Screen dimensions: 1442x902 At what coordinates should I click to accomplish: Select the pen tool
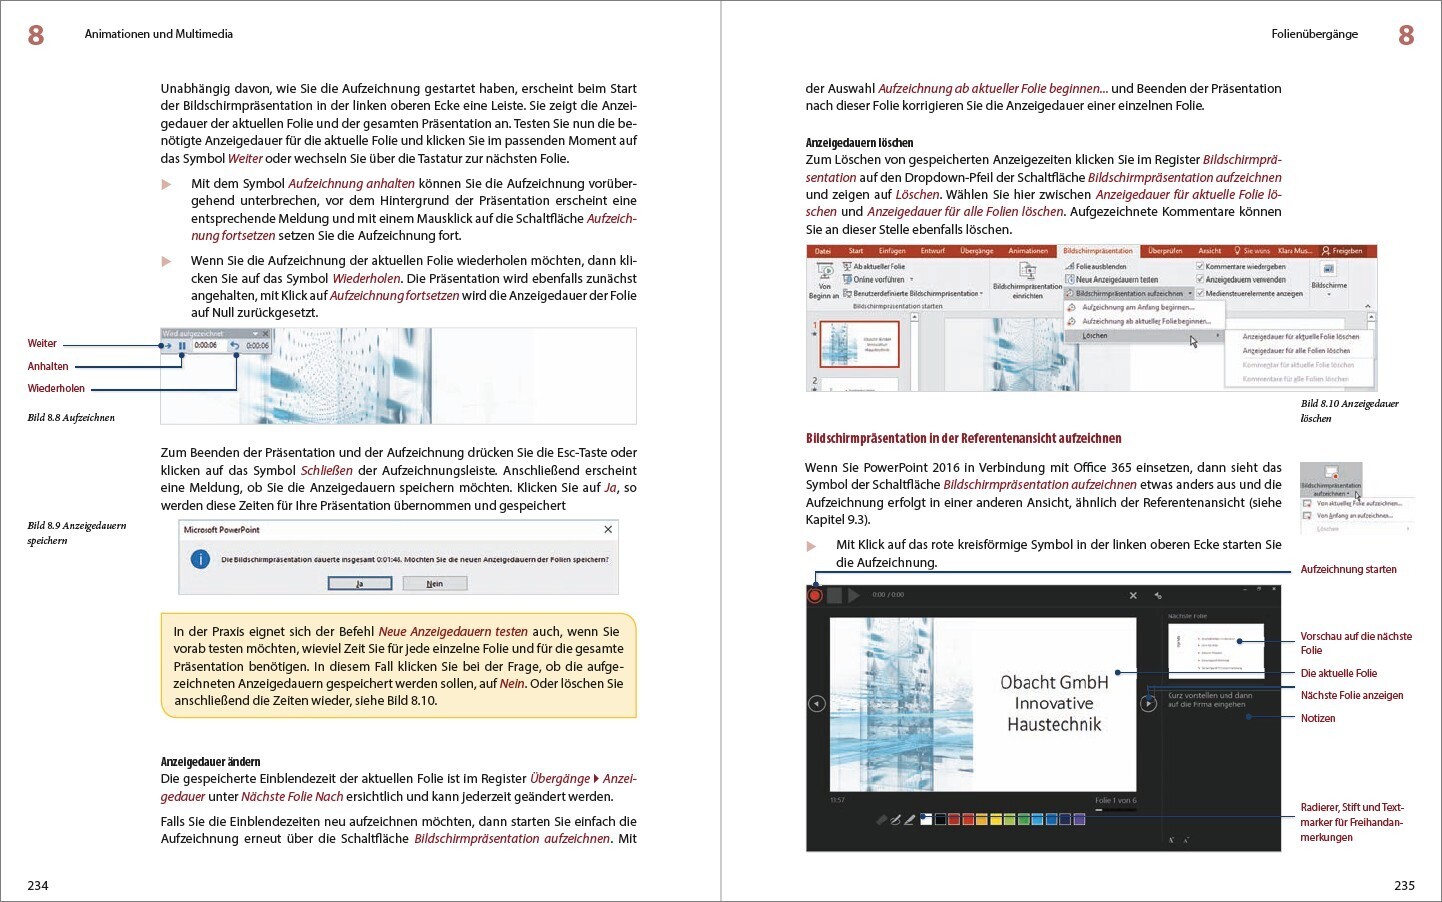click(x=896, y=819)
